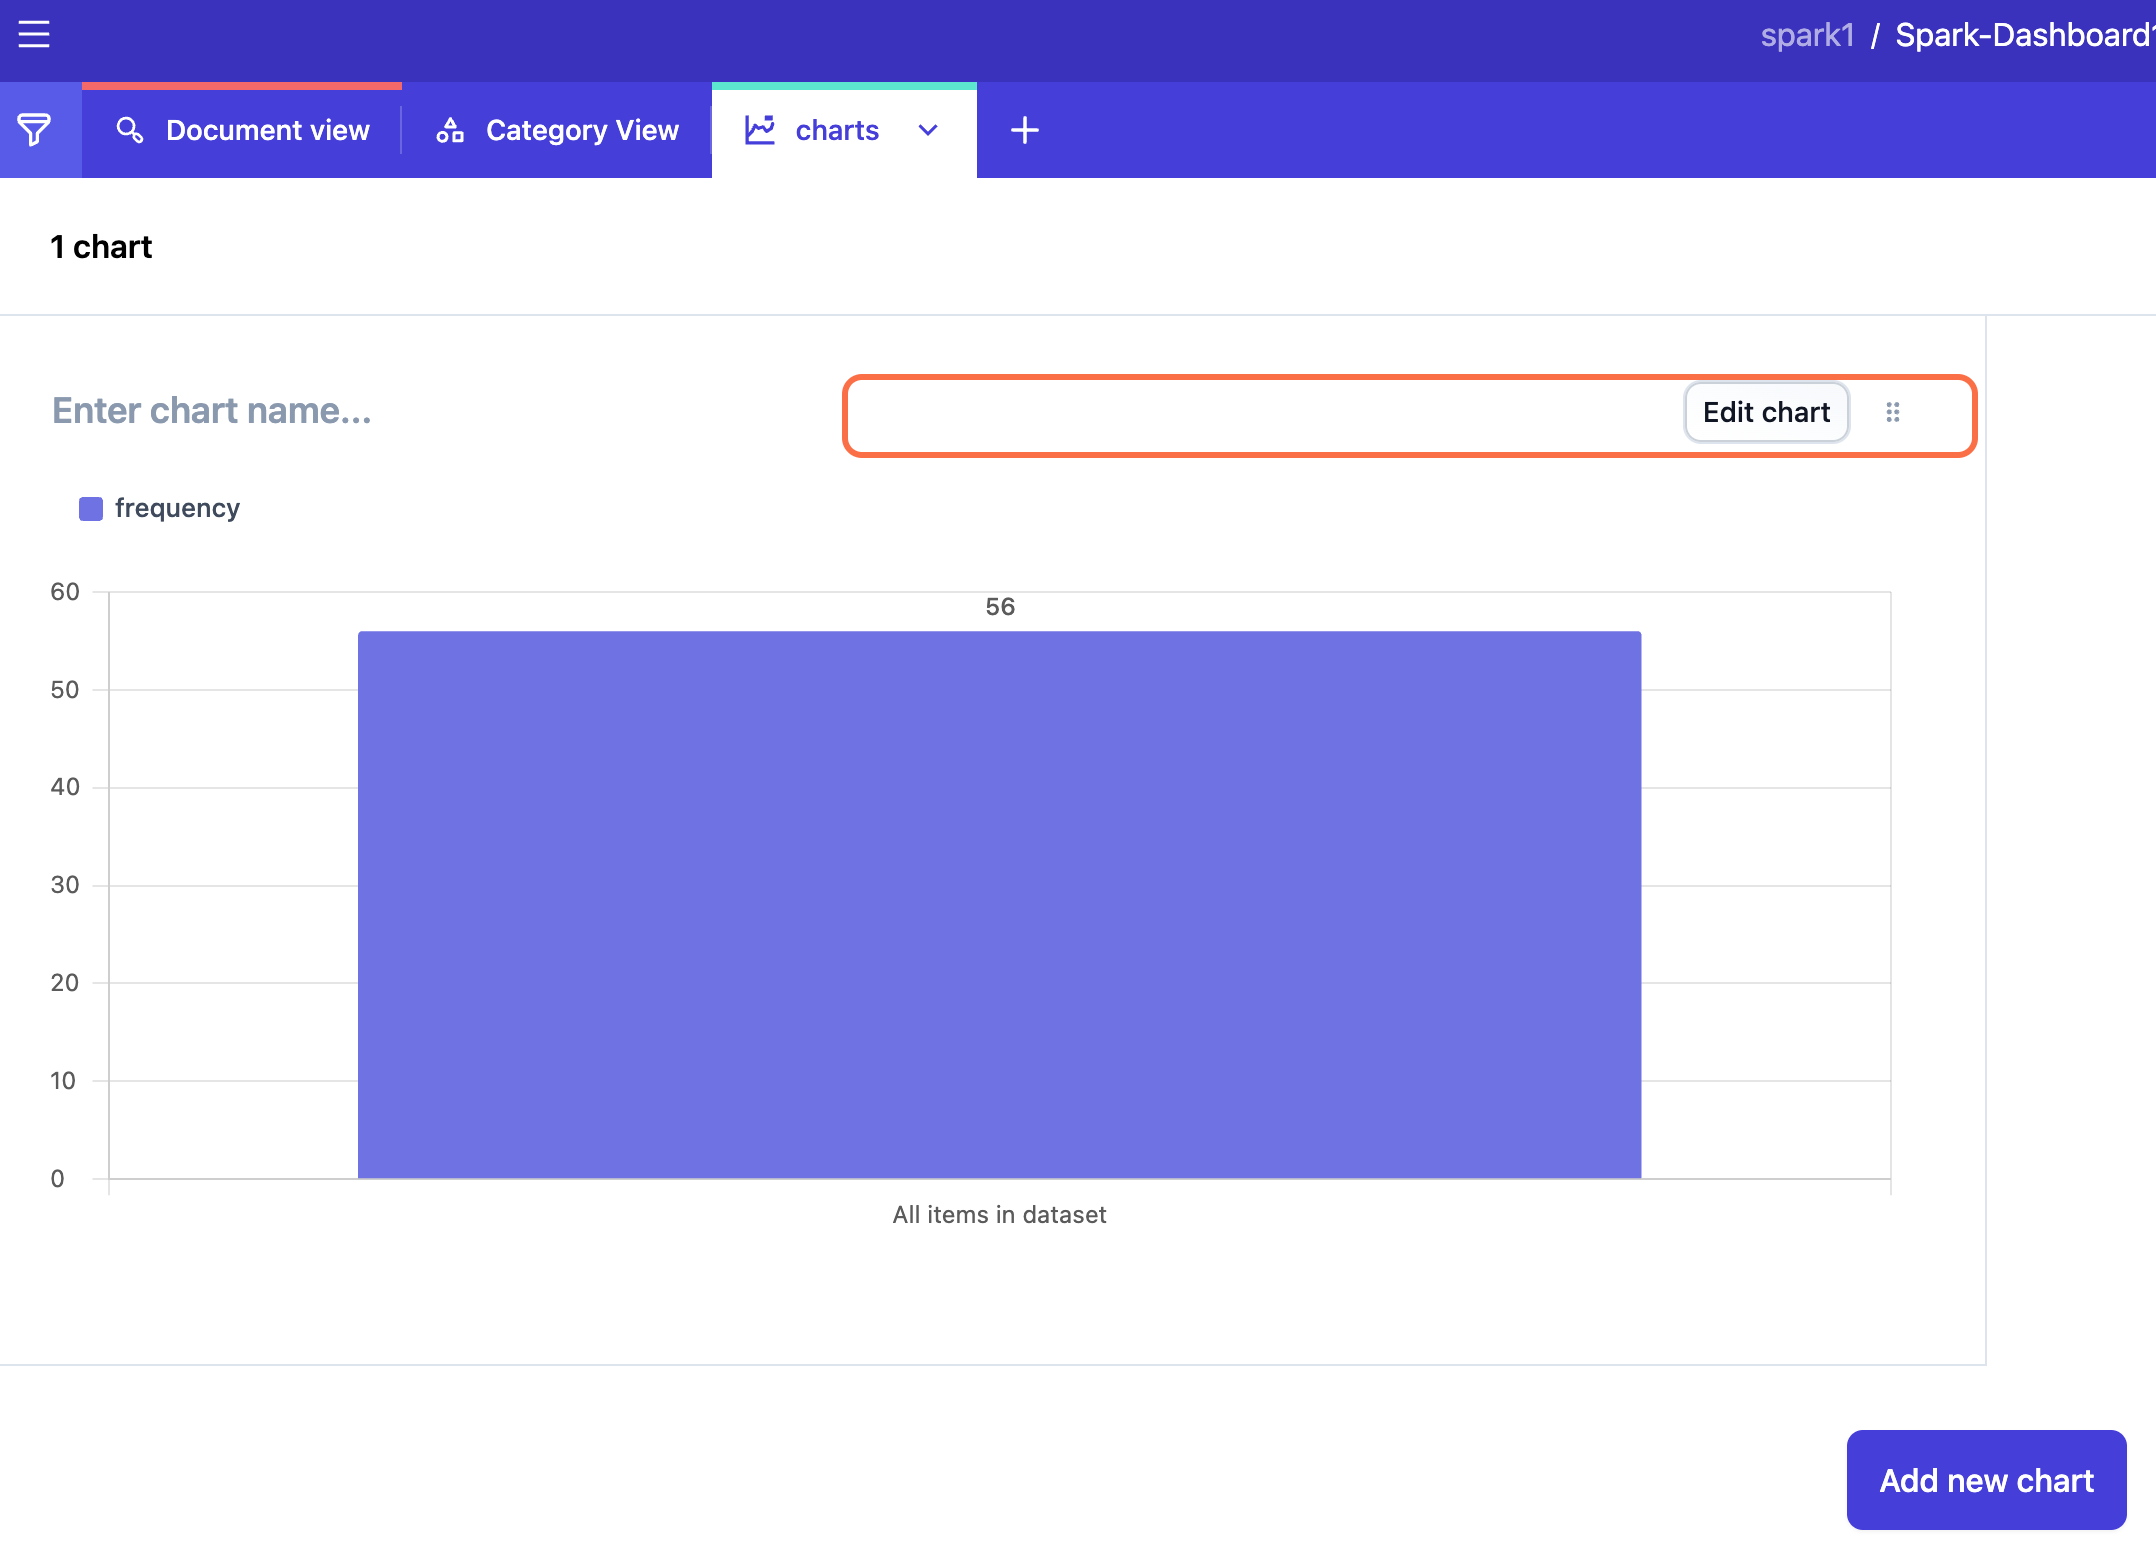Click the Category View shapes icon
Image resolution: width=2156 pixels, height=1564 pixels.
(x=450, y=130)
